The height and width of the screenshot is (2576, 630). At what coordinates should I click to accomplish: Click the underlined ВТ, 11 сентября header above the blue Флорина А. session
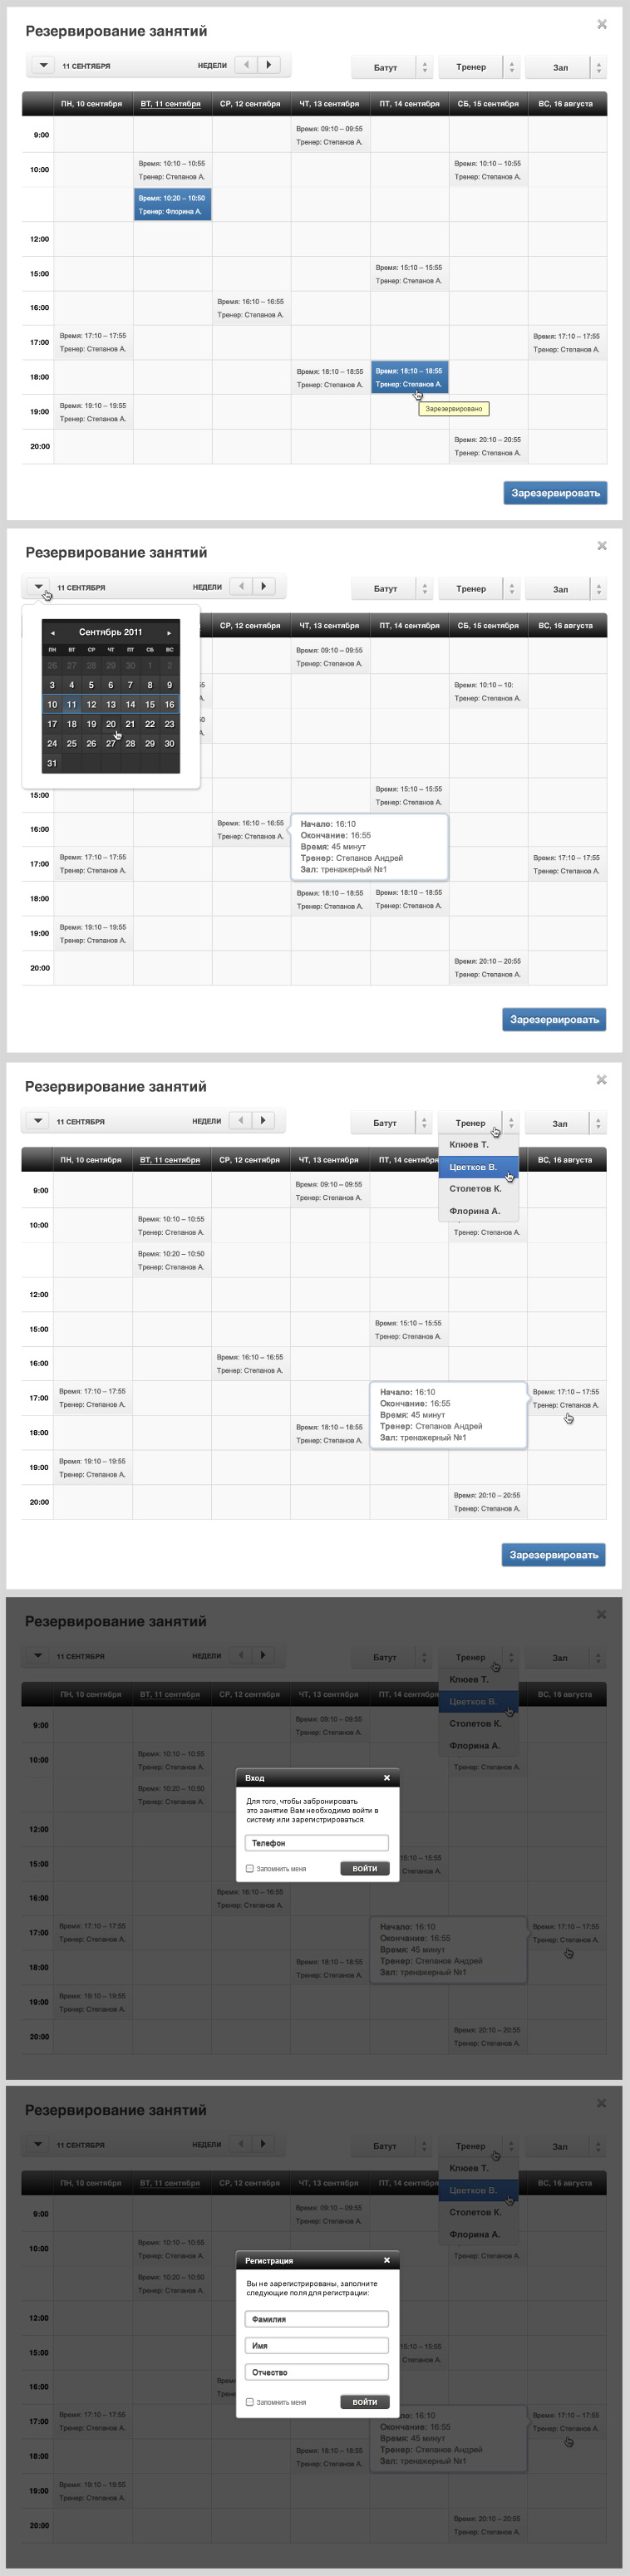(x=170, y=104)
